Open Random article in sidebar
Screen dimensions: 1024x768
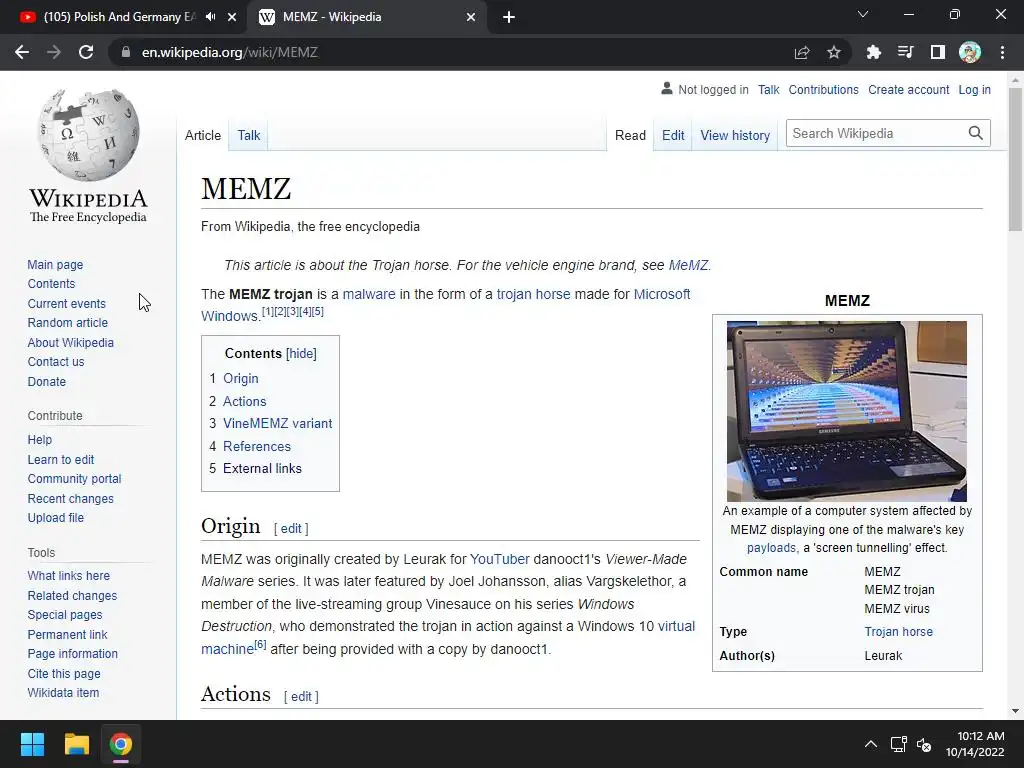67,323
